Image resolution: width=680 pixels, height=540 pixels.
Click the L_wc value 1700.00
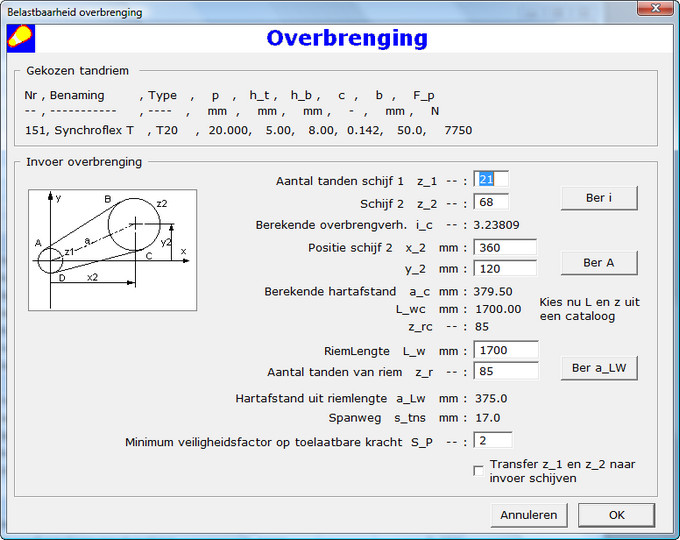pos(498,309)
